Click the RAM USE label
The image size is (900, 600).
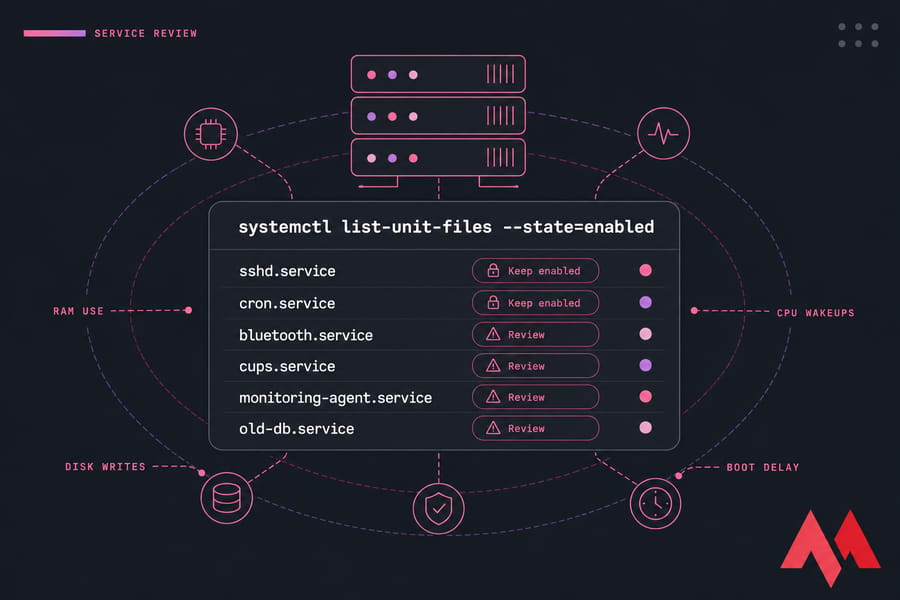point(78,311)
